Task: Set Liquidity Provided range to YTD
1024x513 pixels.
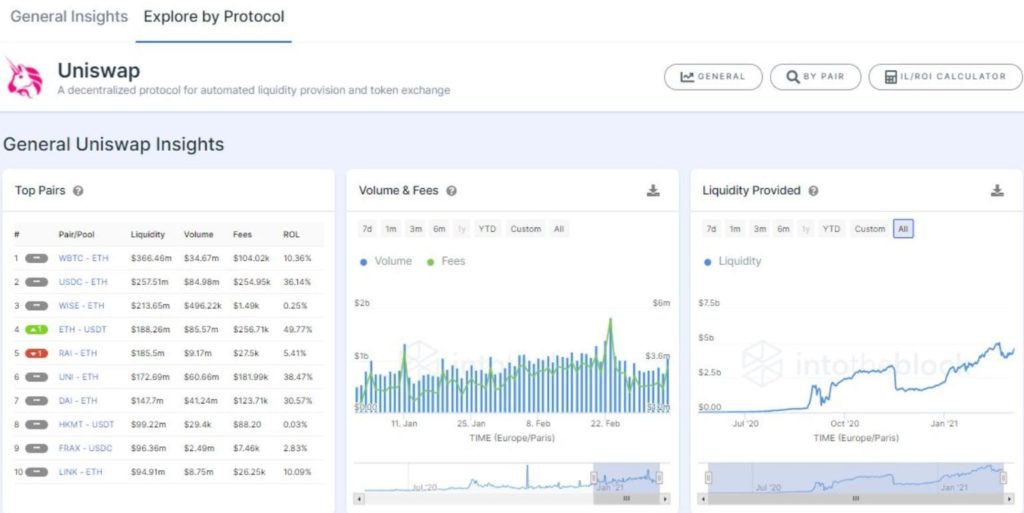Action: point(831,229)
